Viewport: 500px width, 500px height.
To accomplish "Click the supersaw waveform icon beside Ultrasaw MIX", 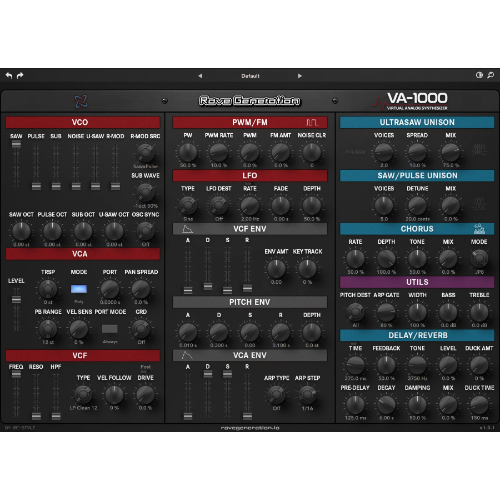I will [x=479, y=150].
